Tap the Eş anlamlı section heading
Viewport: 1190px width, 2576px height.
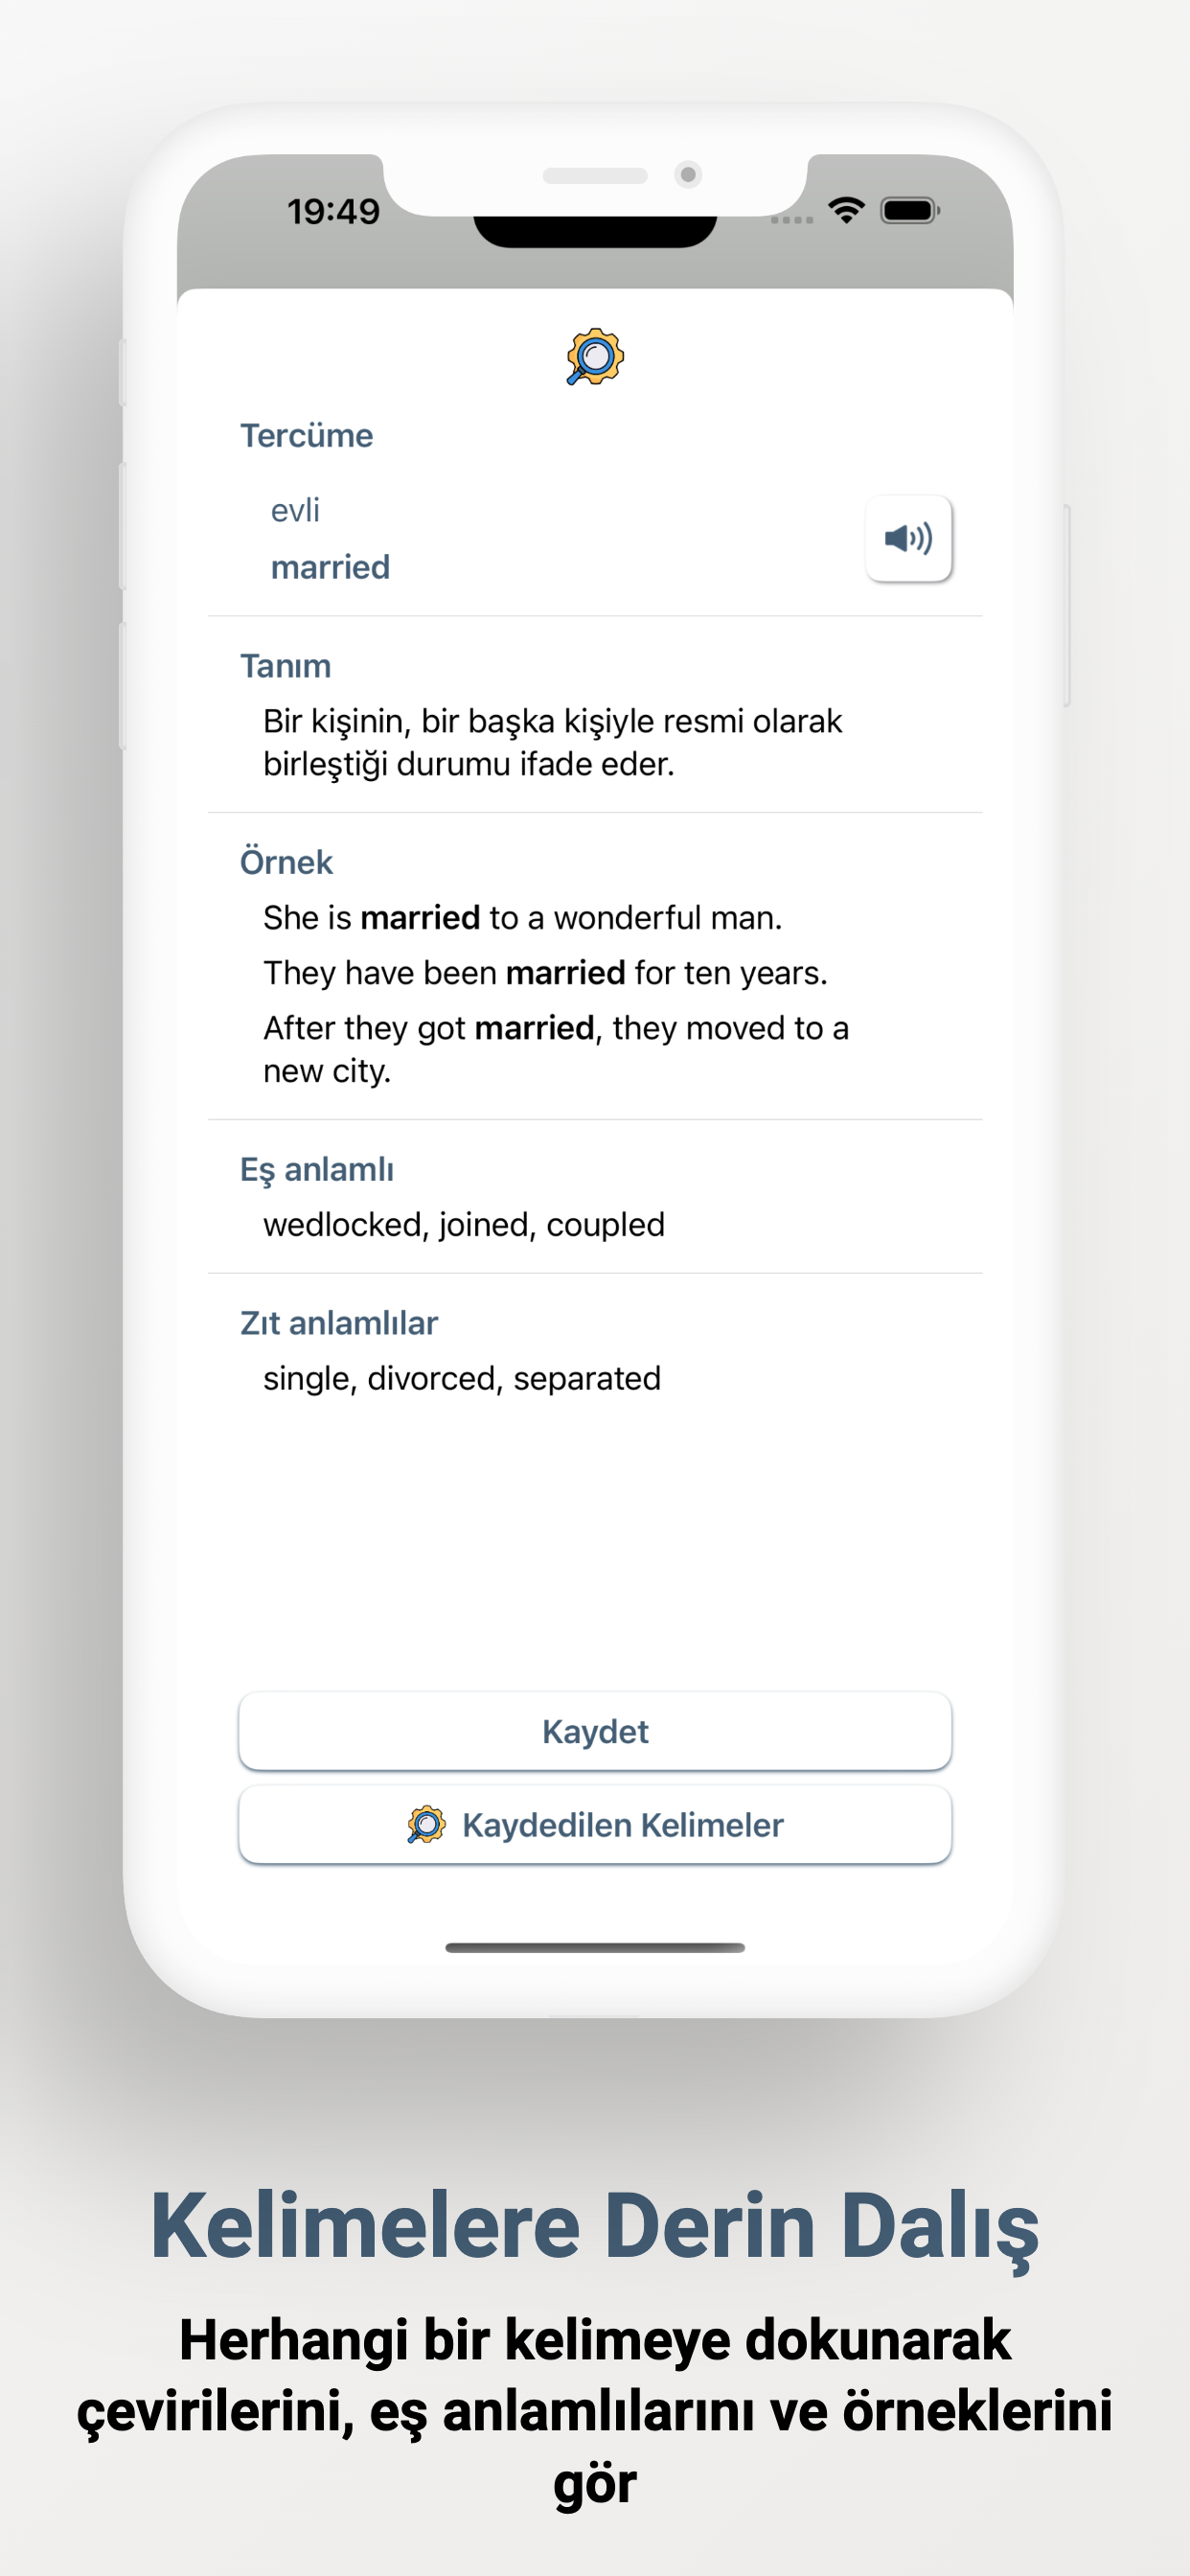click(316, 1169)
